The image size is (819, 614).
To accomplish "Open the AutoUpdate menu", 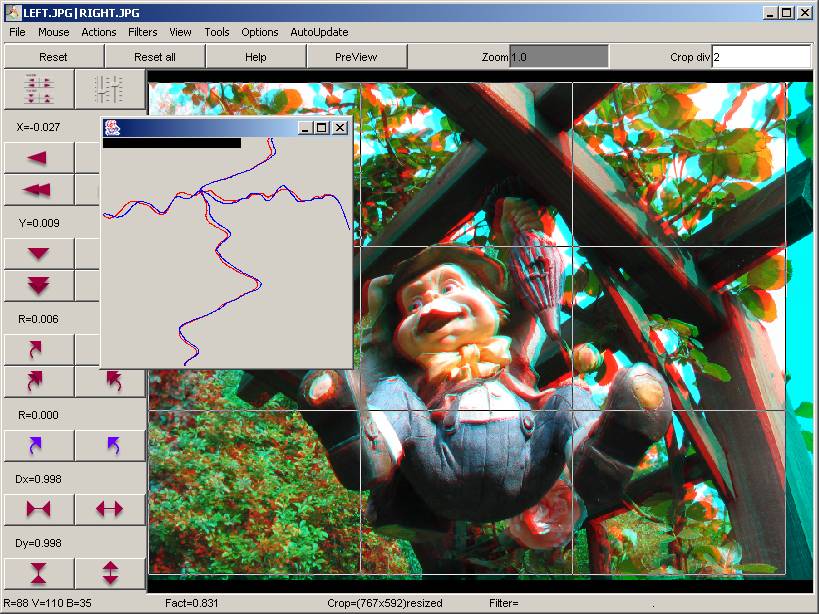I will tap(319, 32).
